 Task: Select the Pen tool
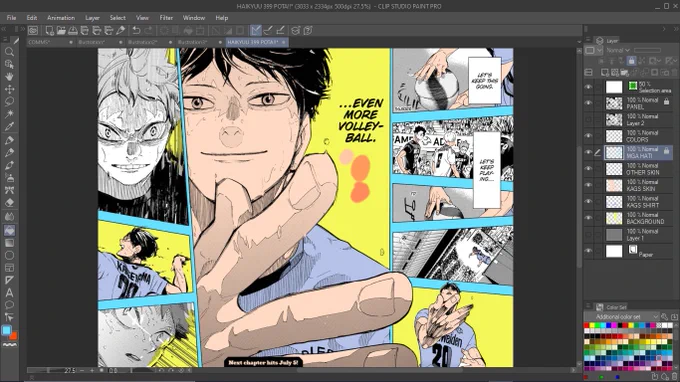point(9,140)
